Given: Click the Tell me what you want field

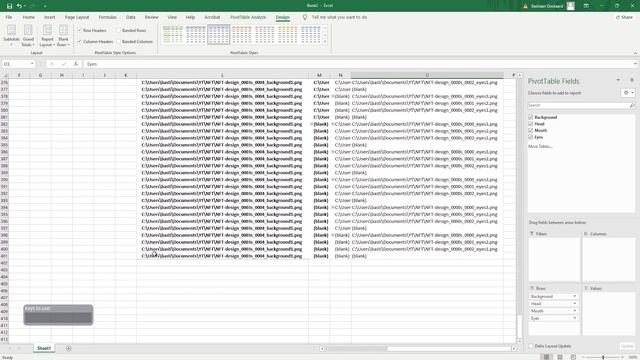Looking at the screenshot, I should 339,17.
